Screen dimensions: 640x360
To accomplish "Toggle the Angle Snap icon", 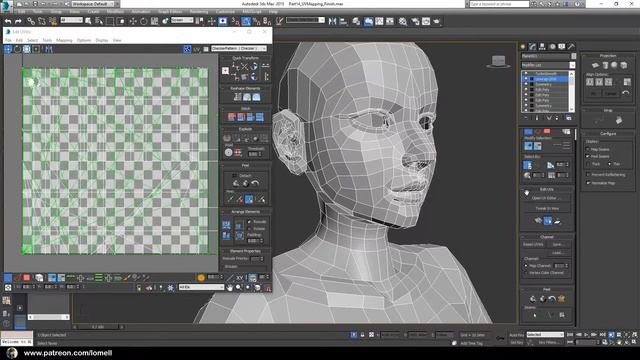I will [x=246, y=21].
